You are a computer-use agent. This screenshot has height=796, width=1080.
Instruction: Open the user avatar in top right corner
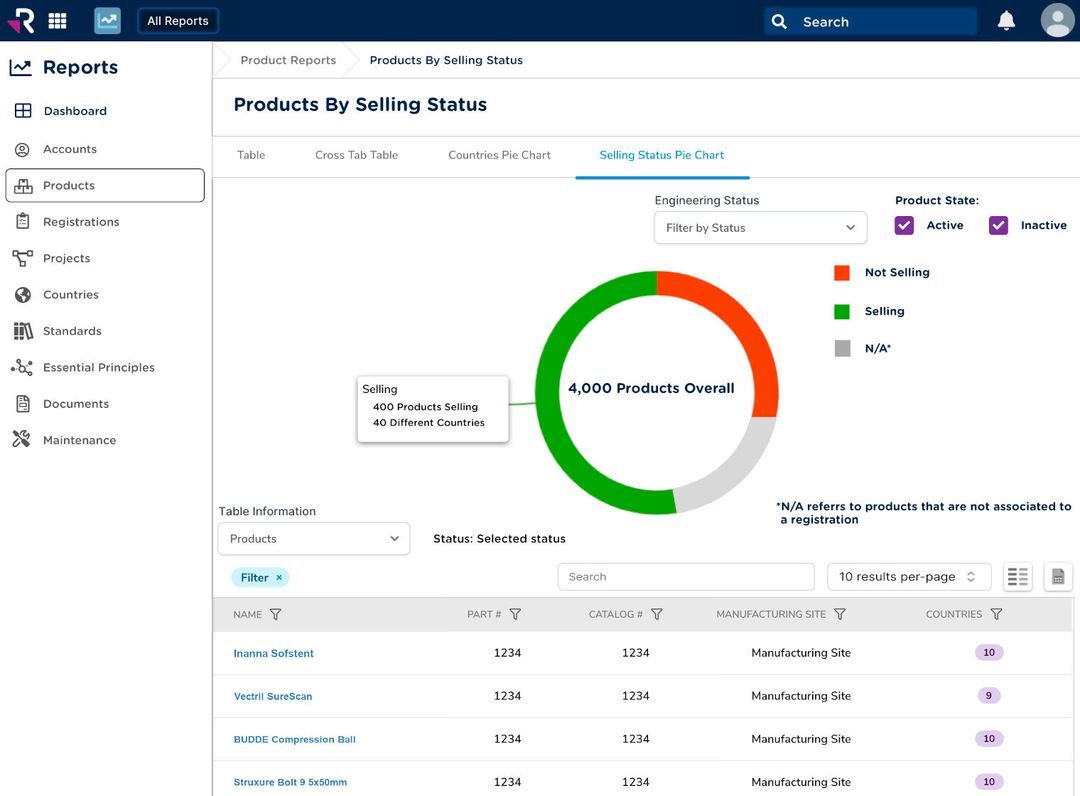[1057, 19]
